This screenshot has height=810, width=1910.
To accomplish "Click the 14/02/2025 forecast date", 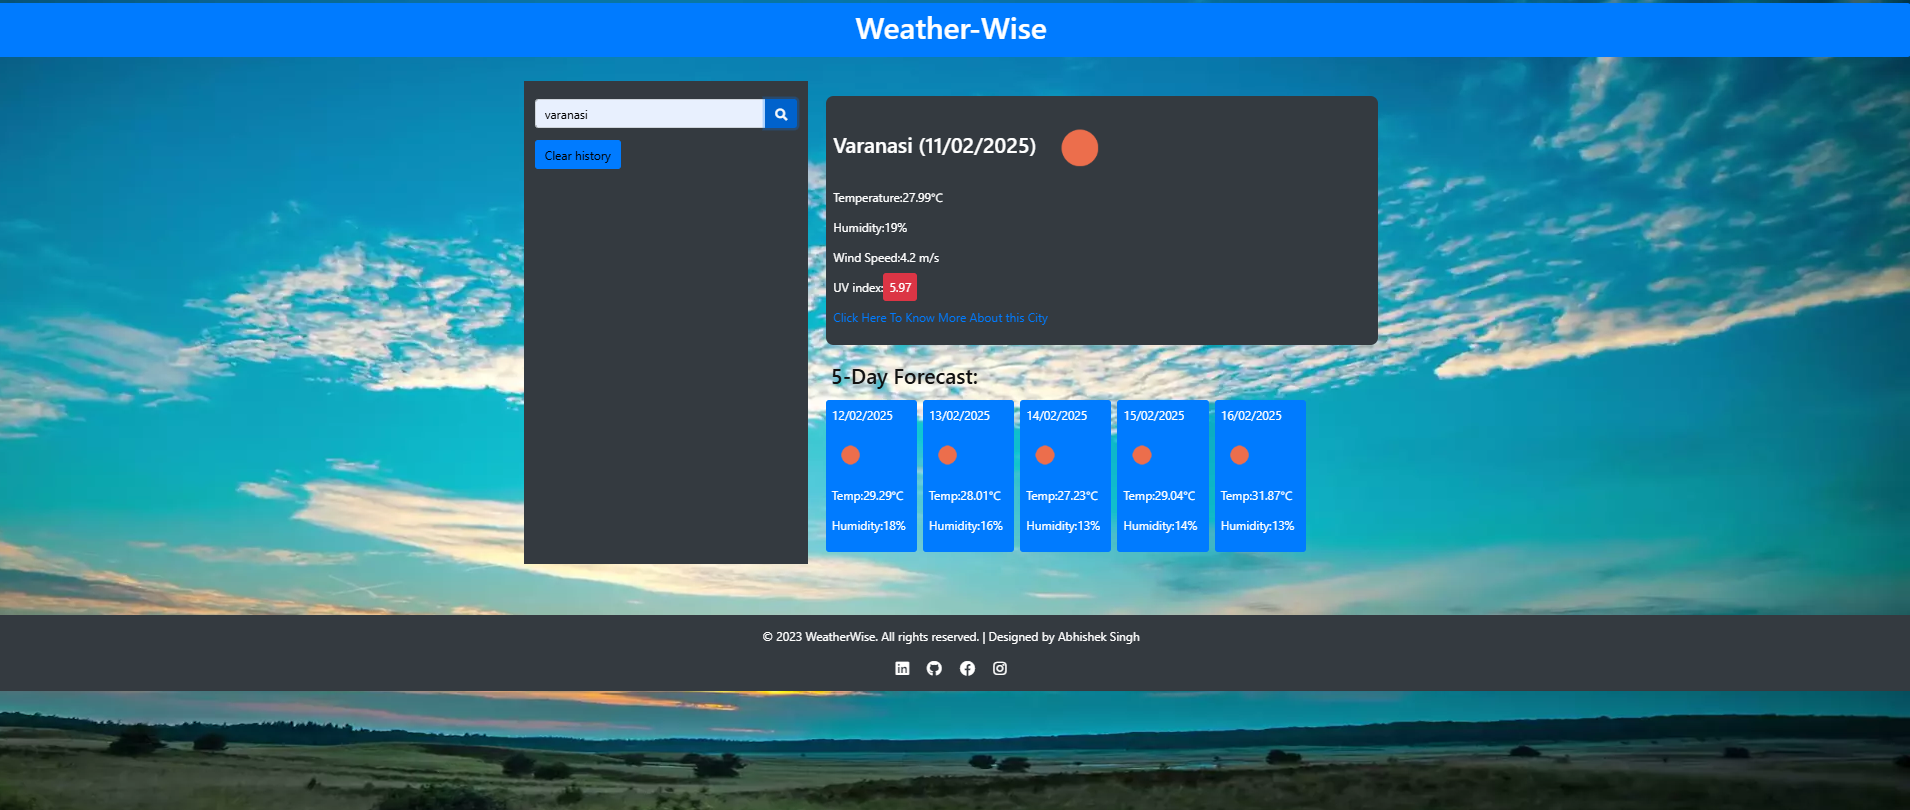I will click(1056, 416).
